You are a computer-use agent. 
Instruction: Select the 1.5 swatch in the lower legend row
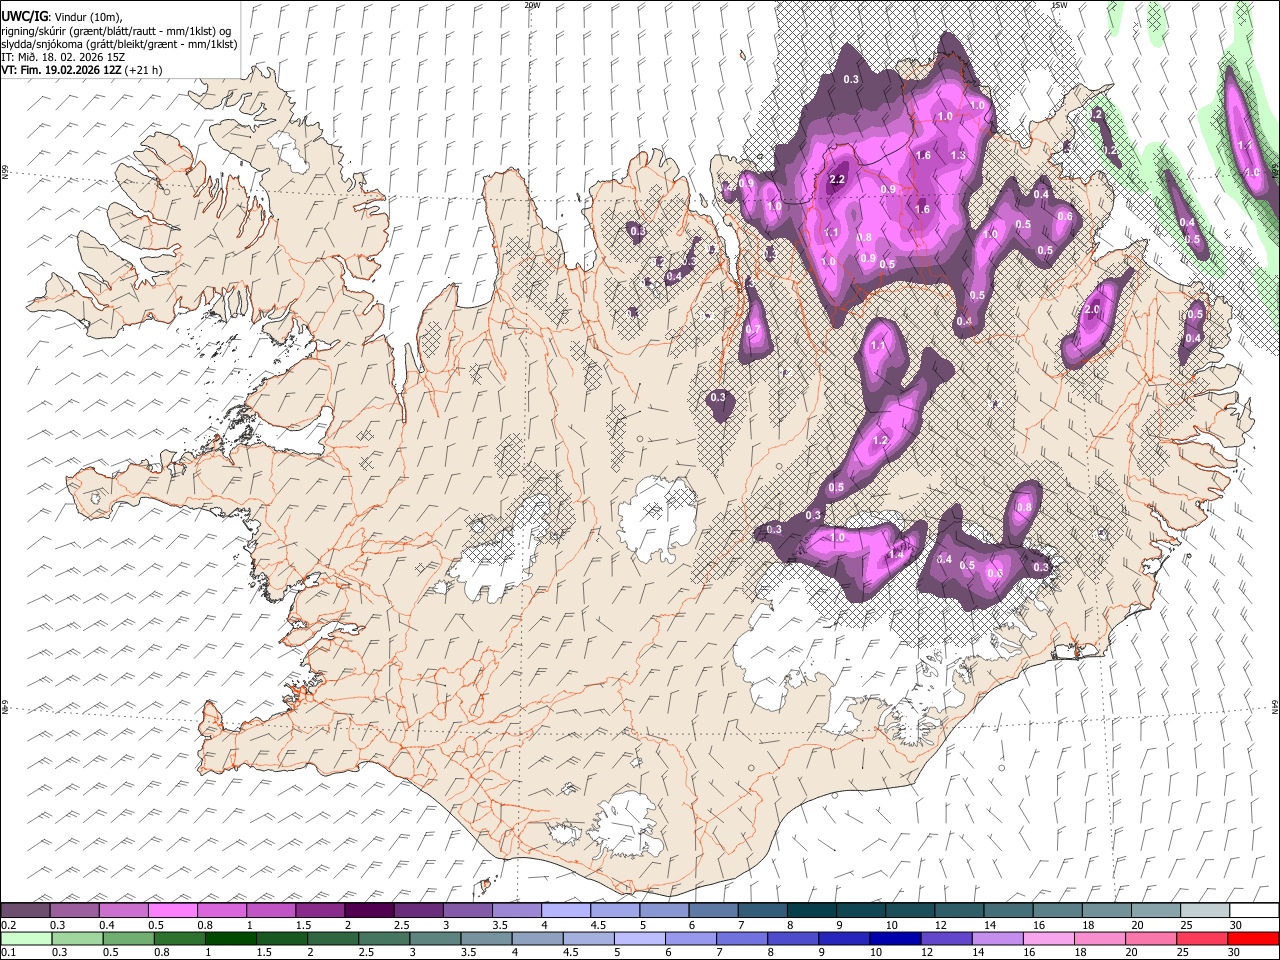pyautogui.click(x=281, y=938)
